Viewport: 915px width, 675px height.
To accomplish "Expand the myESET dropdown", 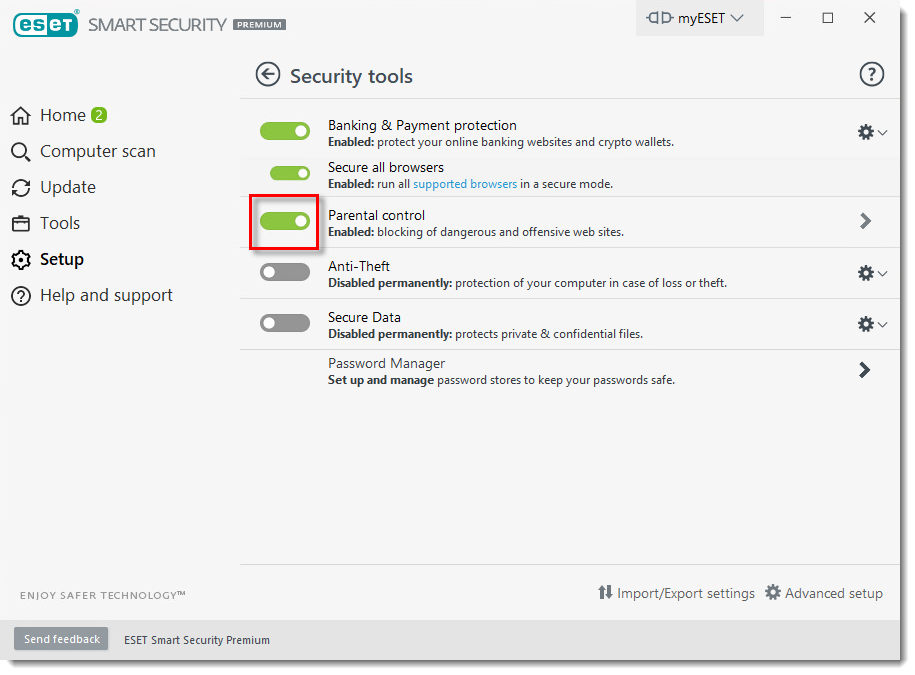I will 699,17.
